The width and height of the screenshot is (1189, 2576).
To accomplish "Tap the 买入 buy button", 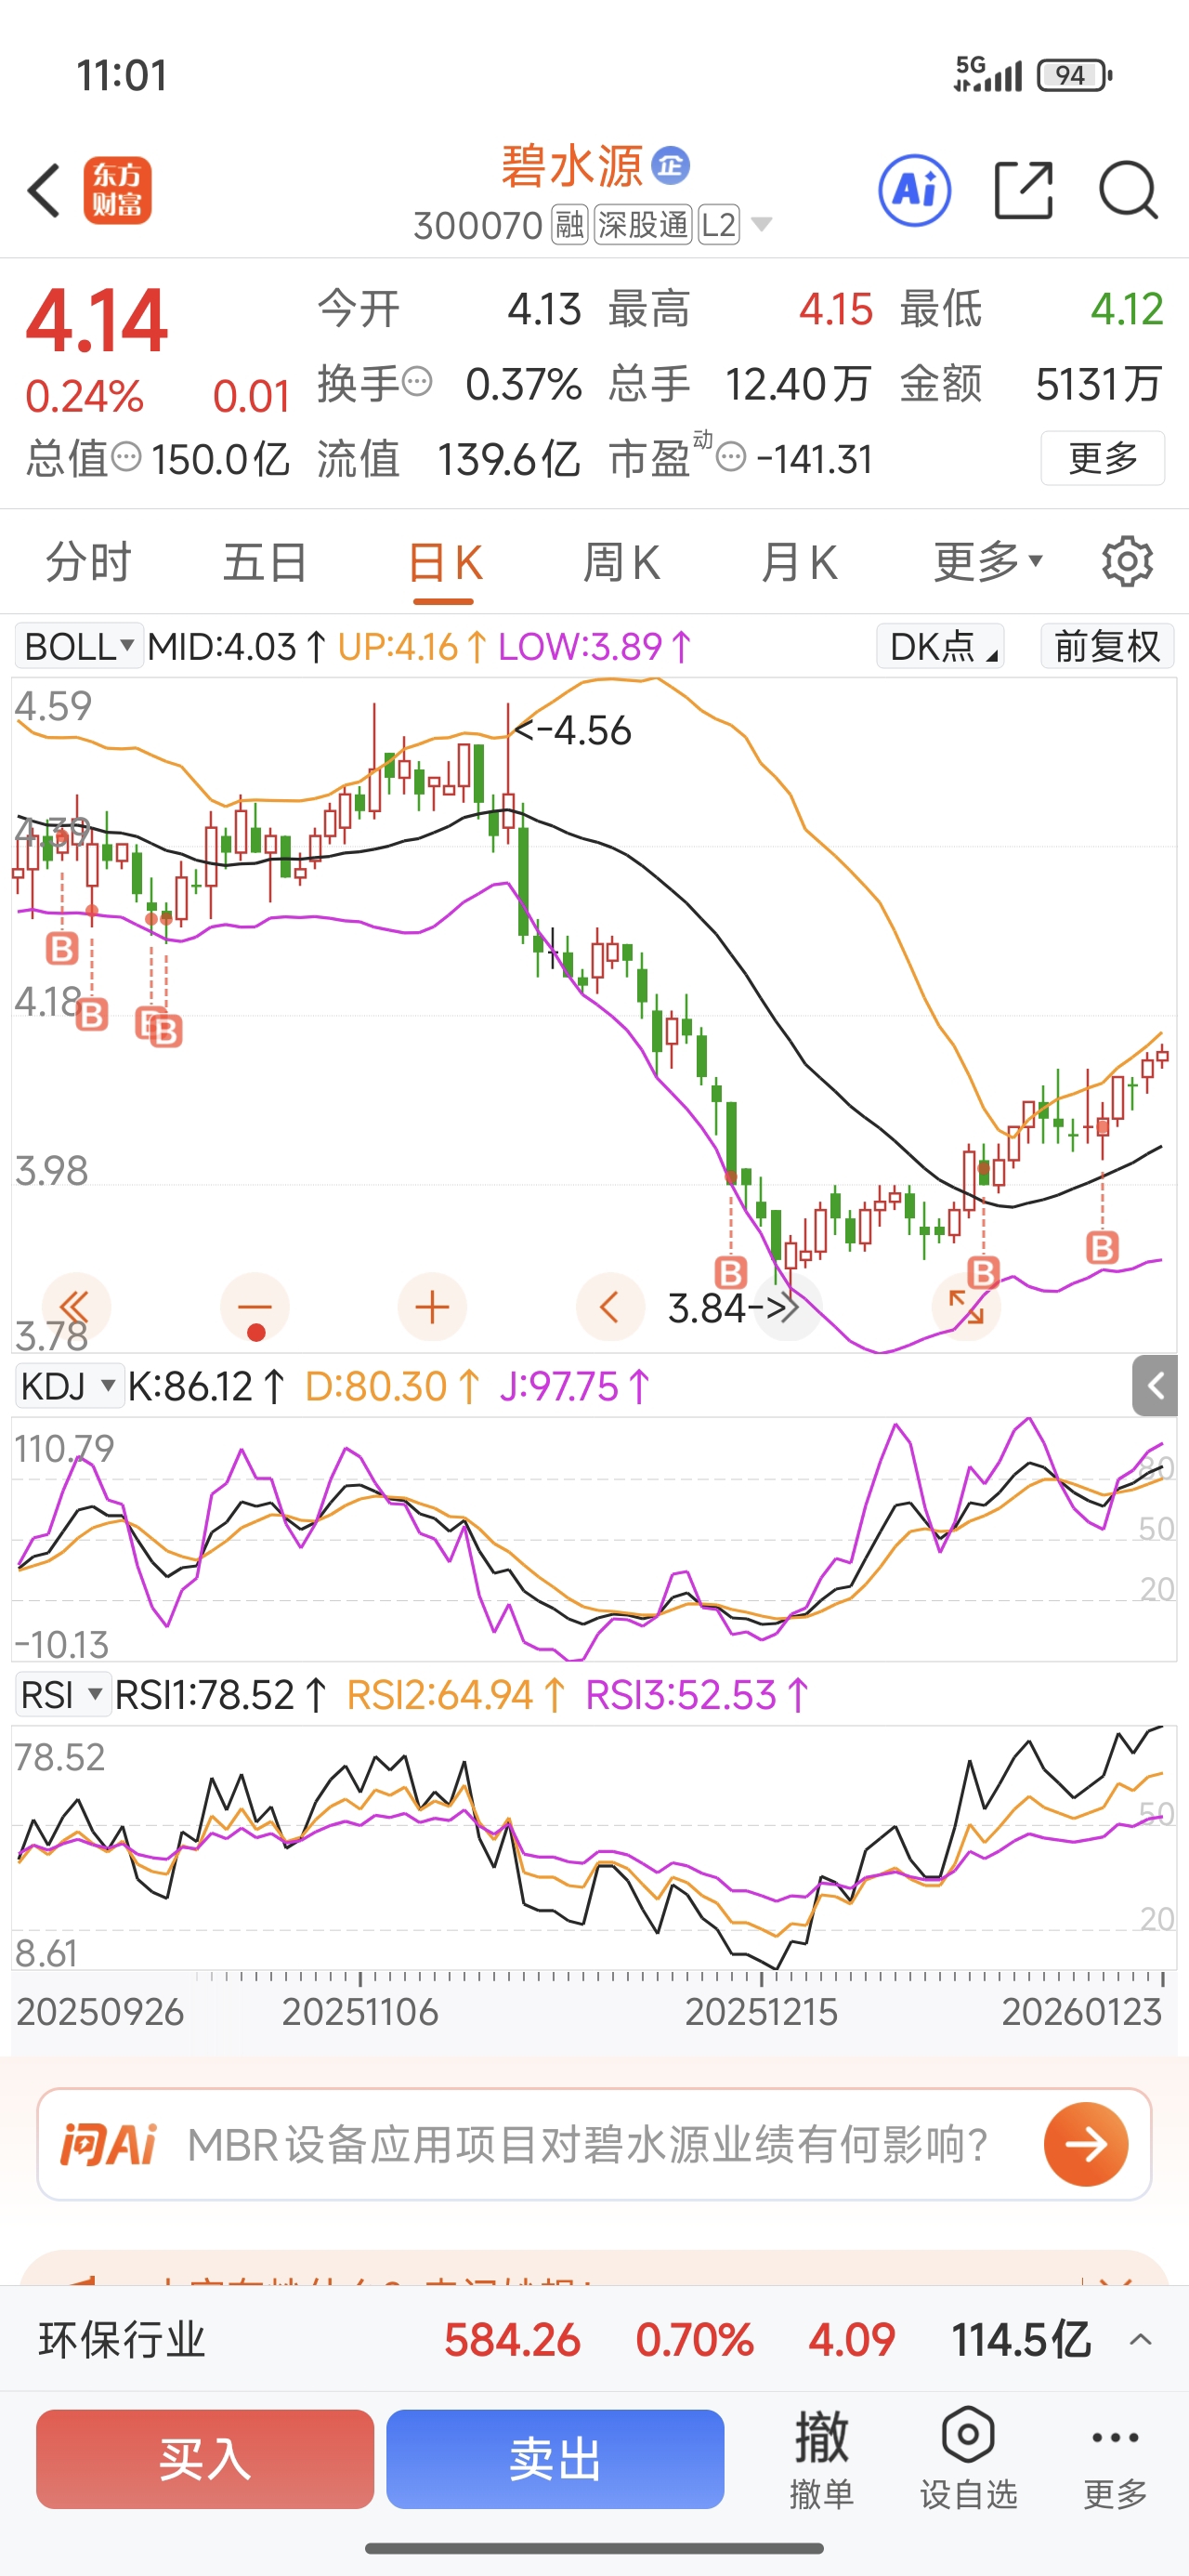I will click(x=205, y=2459).
